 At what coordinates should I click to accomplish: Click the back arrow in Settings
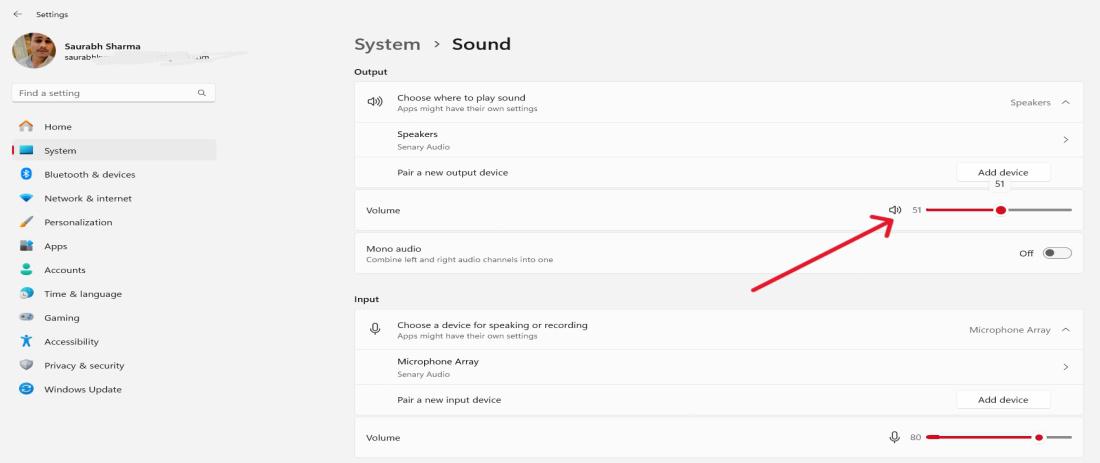(x=19, y=14)
